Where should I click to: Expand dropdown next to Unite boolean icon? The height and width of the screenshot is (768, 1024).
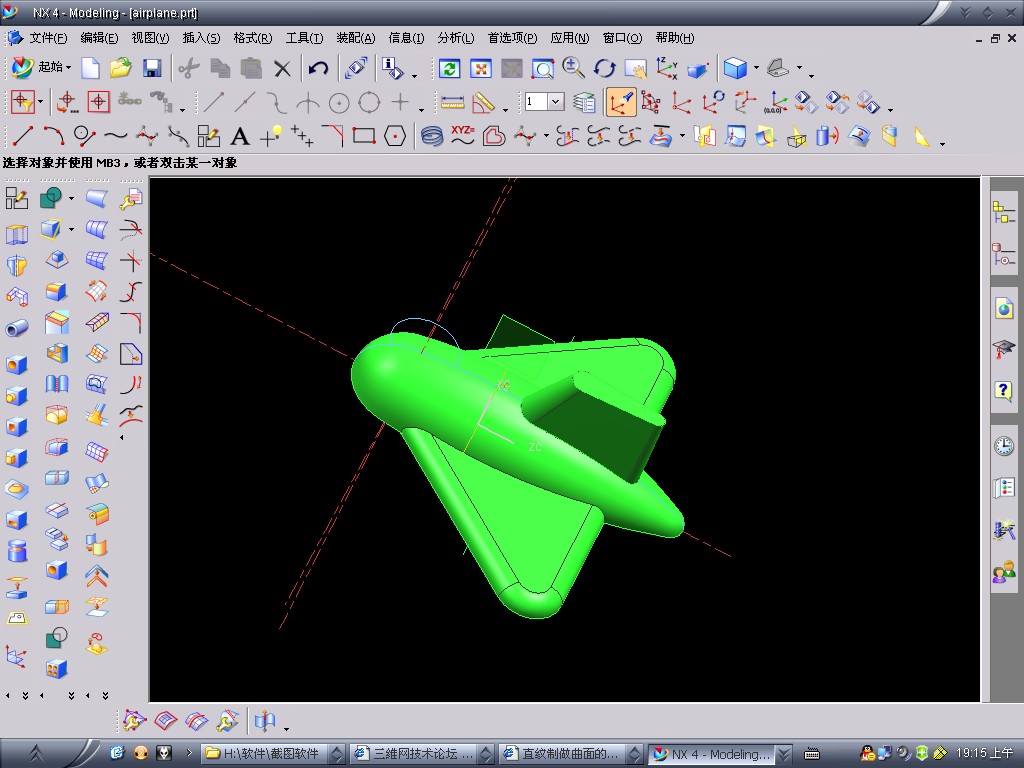click(x=71, y=198)
